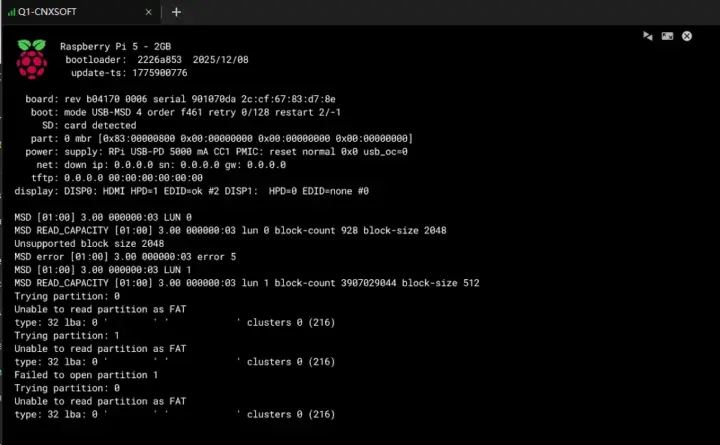
Task: Click the Raspberry Pi logo
Action: click(x=32, y=59)
